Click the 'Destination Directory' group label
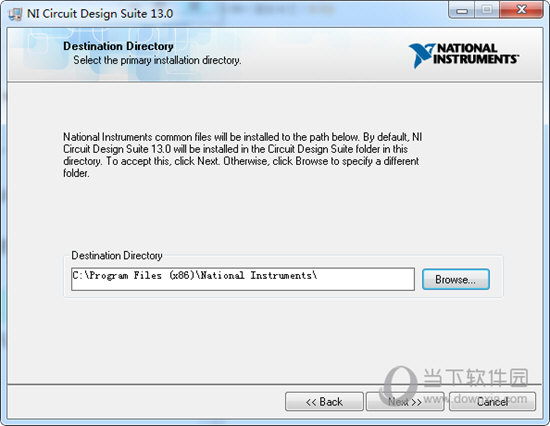This screenshot has width=550, height=426. tap(117, 255)
